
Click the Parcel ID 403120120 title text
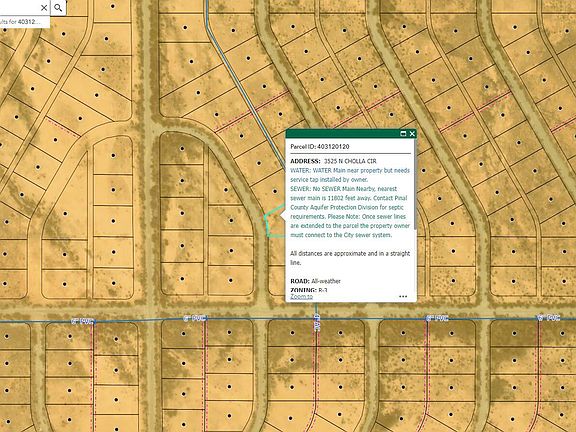coord(320,147)
